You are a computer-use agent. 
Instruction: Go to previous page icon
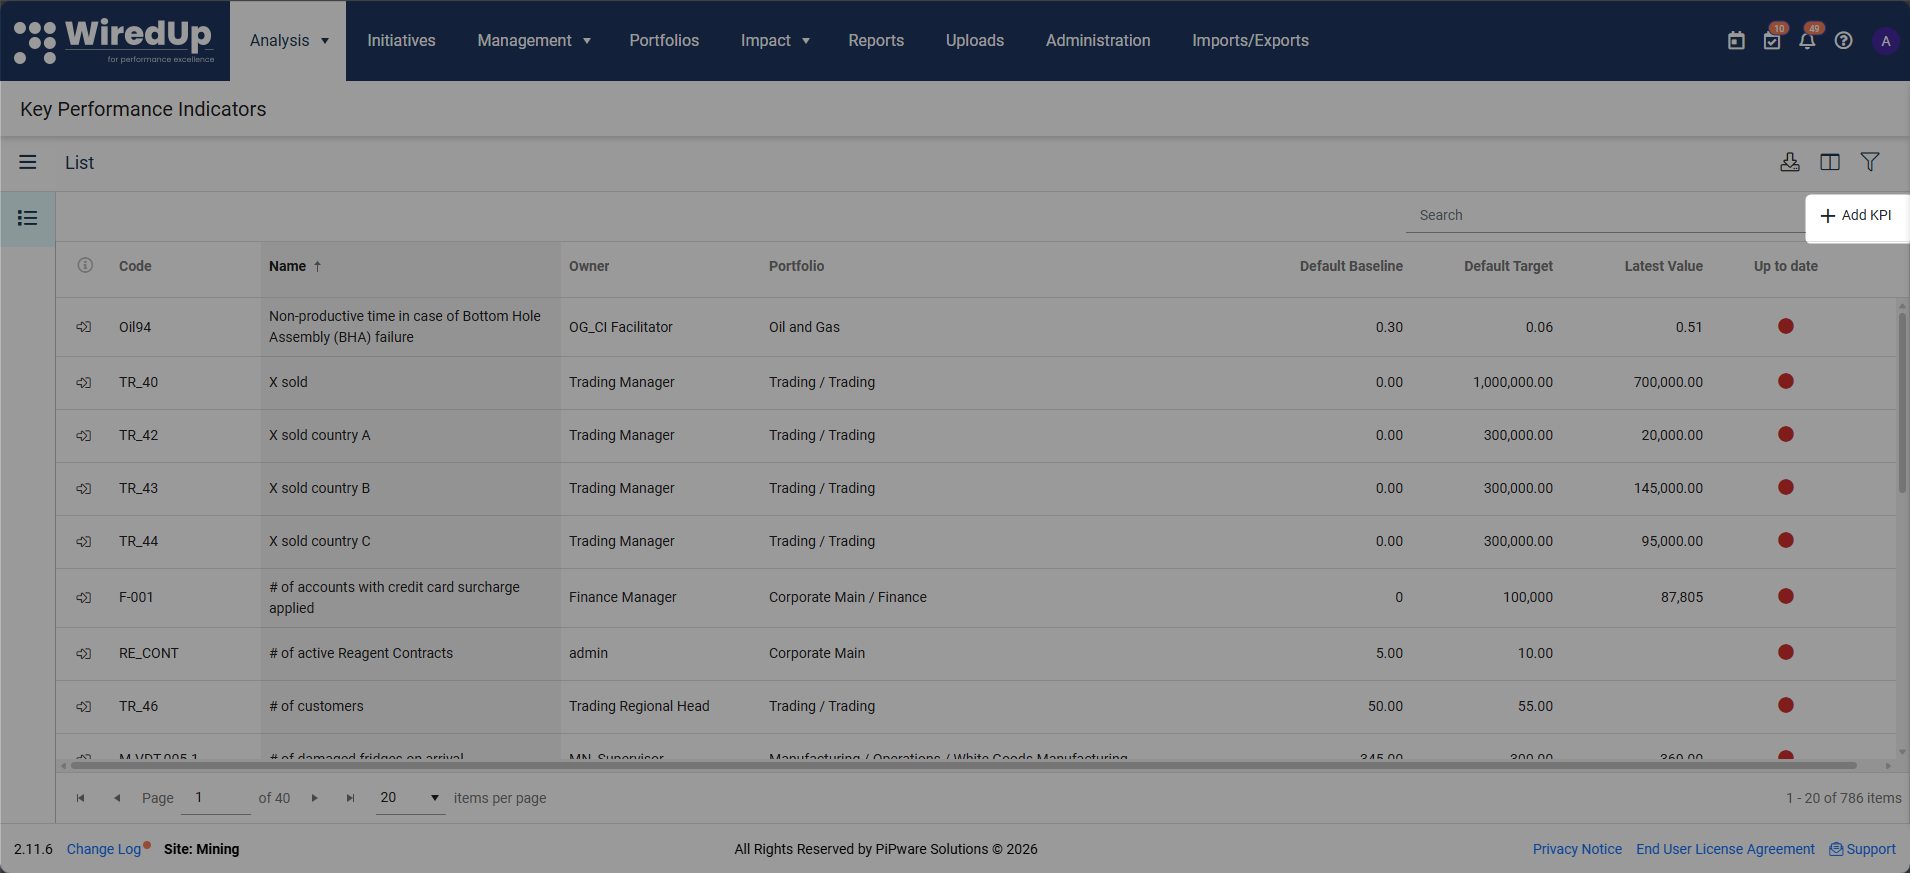click(x=117, y=798)
